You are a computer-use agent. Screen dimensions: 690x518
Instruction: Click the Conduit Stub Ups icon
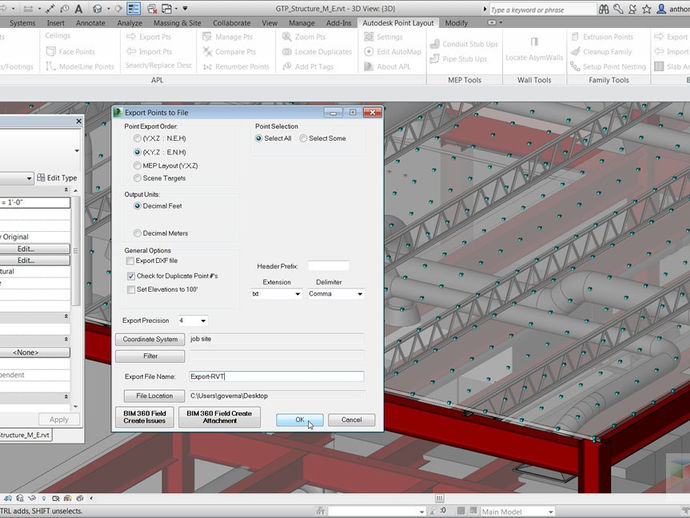pyautogui.click(x=436, y=43)
